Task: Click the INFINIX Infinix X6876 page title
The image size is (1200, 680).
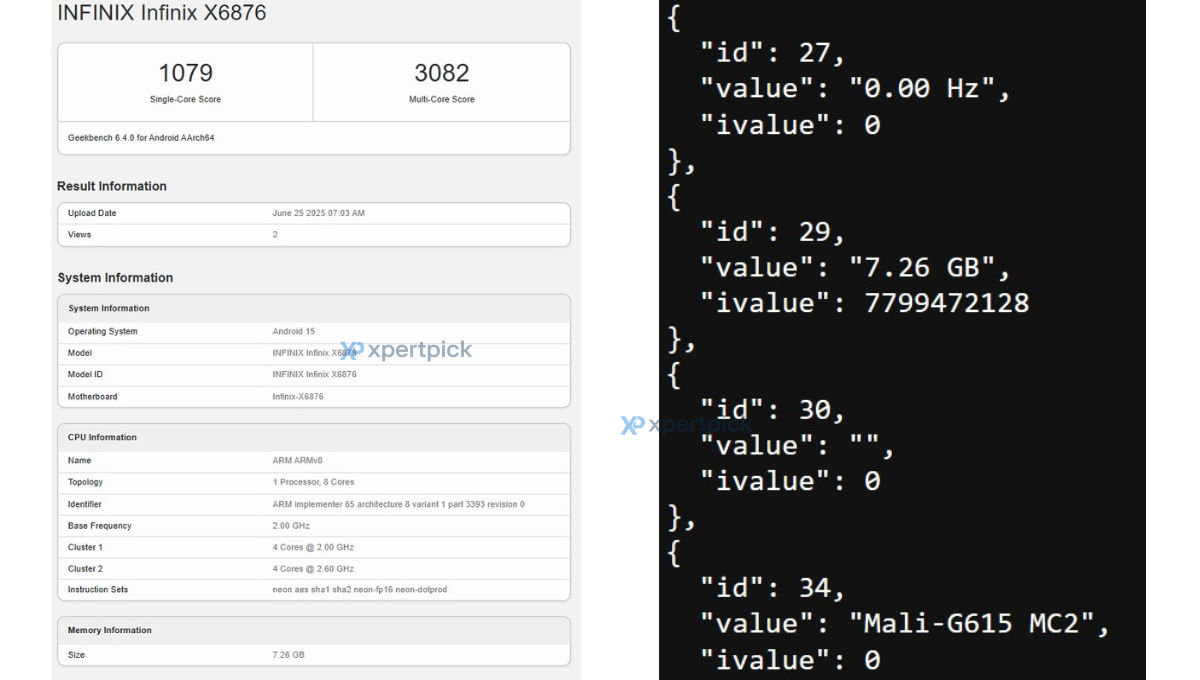Action: tap(162, 13)
